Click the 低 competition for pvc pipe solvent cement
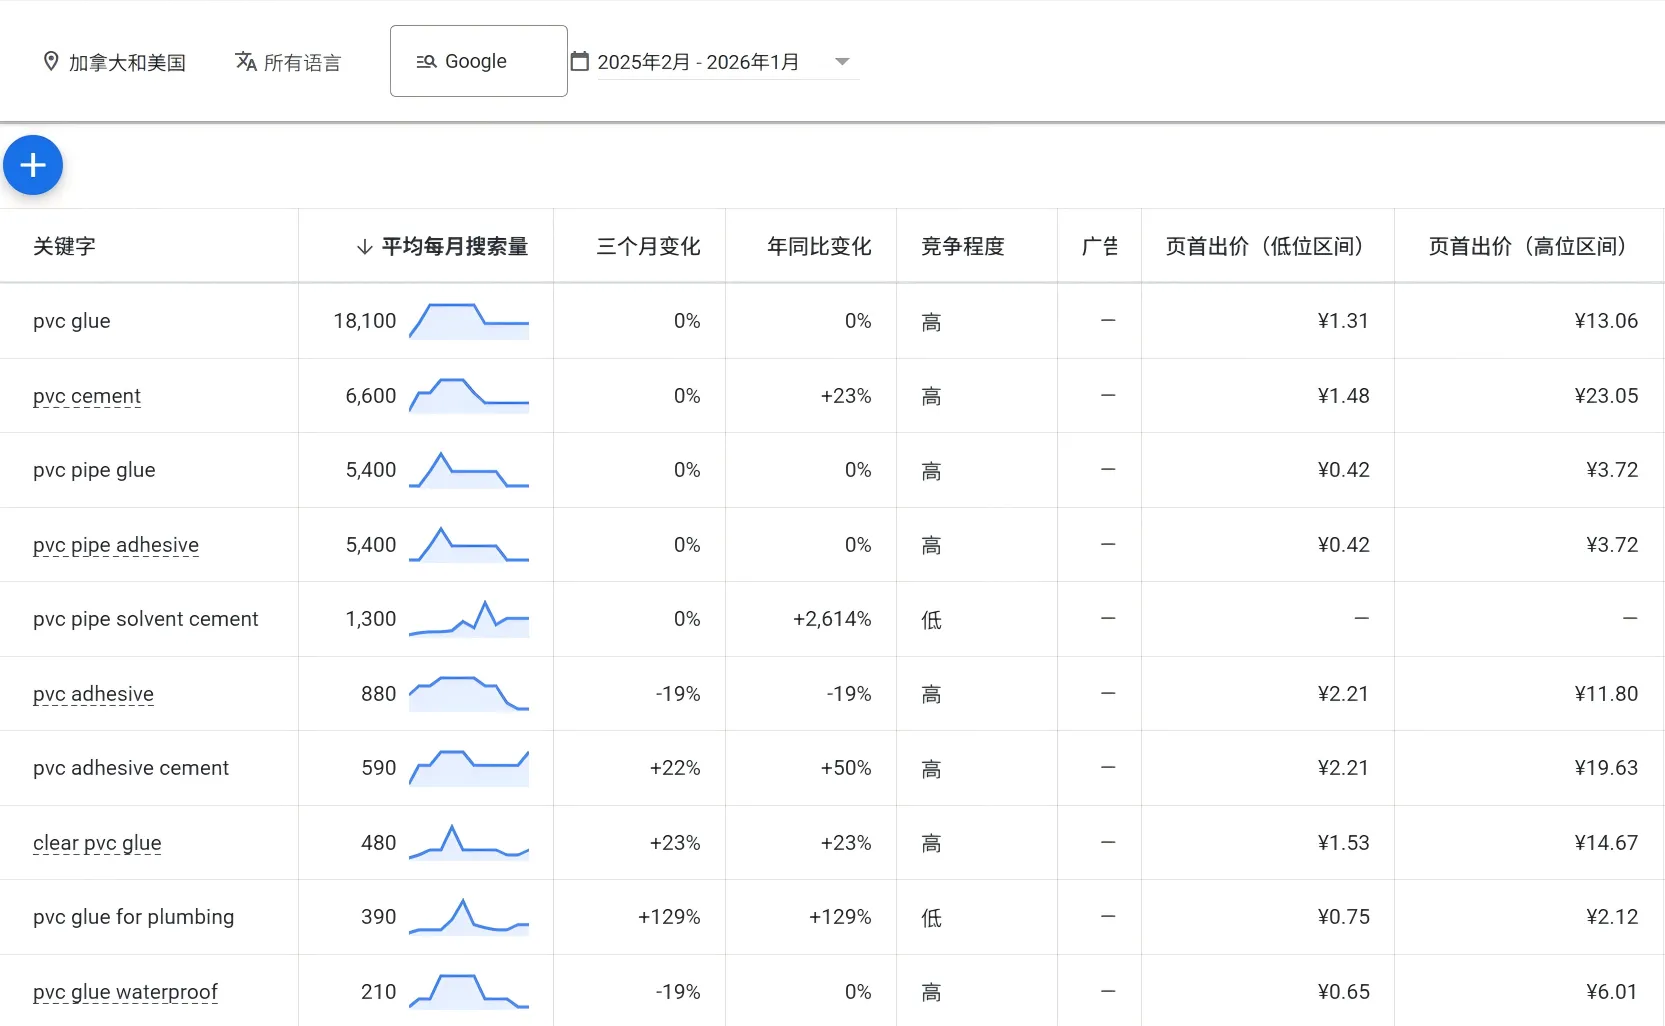1665x1026 pixels. [931, 620]
